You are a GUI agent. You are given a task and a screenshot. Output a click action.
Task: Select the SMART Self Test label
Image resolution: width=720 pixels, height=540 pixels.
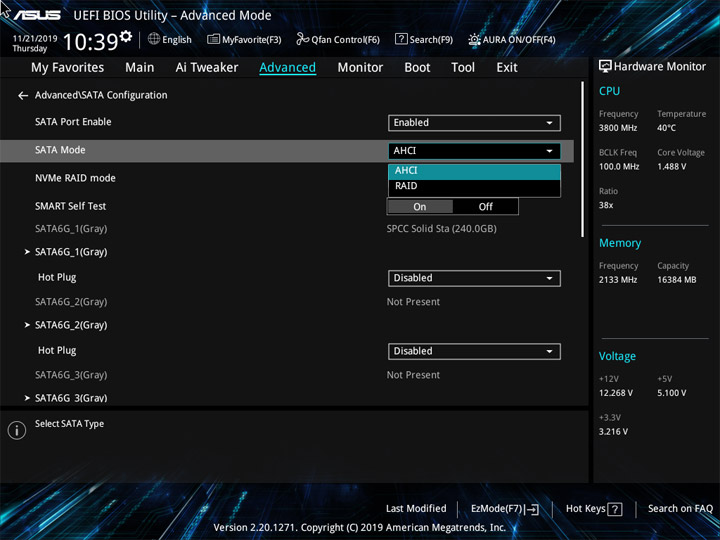point(70,206)
